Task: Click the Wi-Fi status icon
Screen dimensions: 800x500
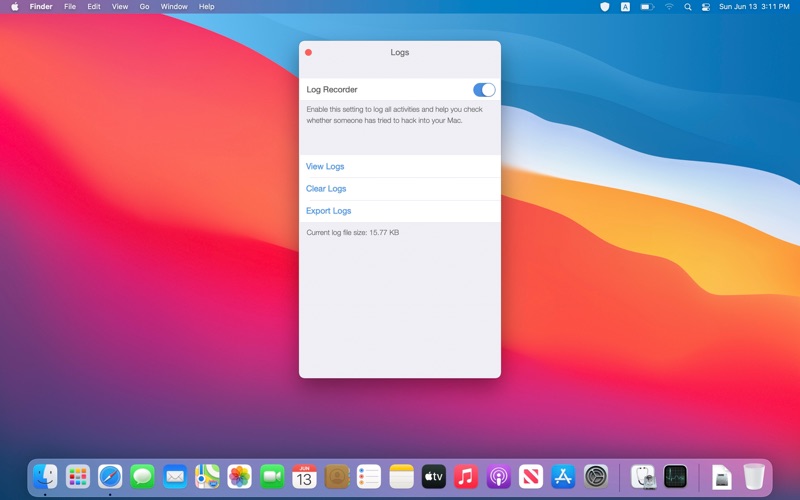Action: click(669, 7)
